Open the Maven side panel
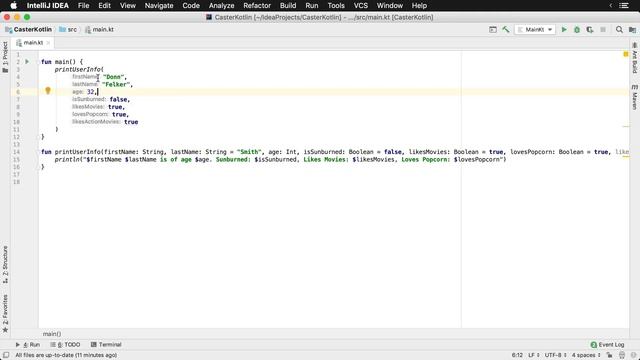This screenshot has width=640, height=360. coord(635,97)
